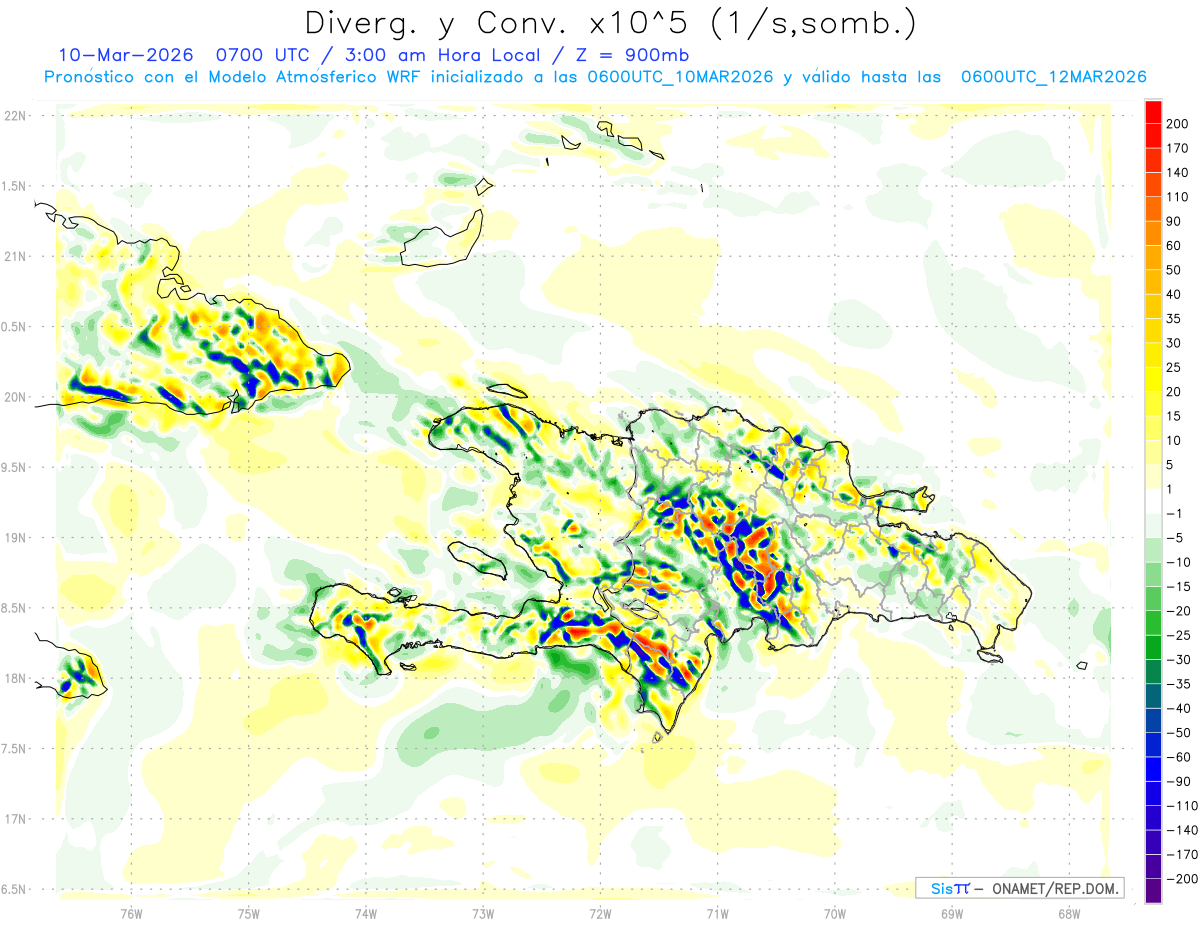Click the legend value -200 at the bottom

point(1180,879)
